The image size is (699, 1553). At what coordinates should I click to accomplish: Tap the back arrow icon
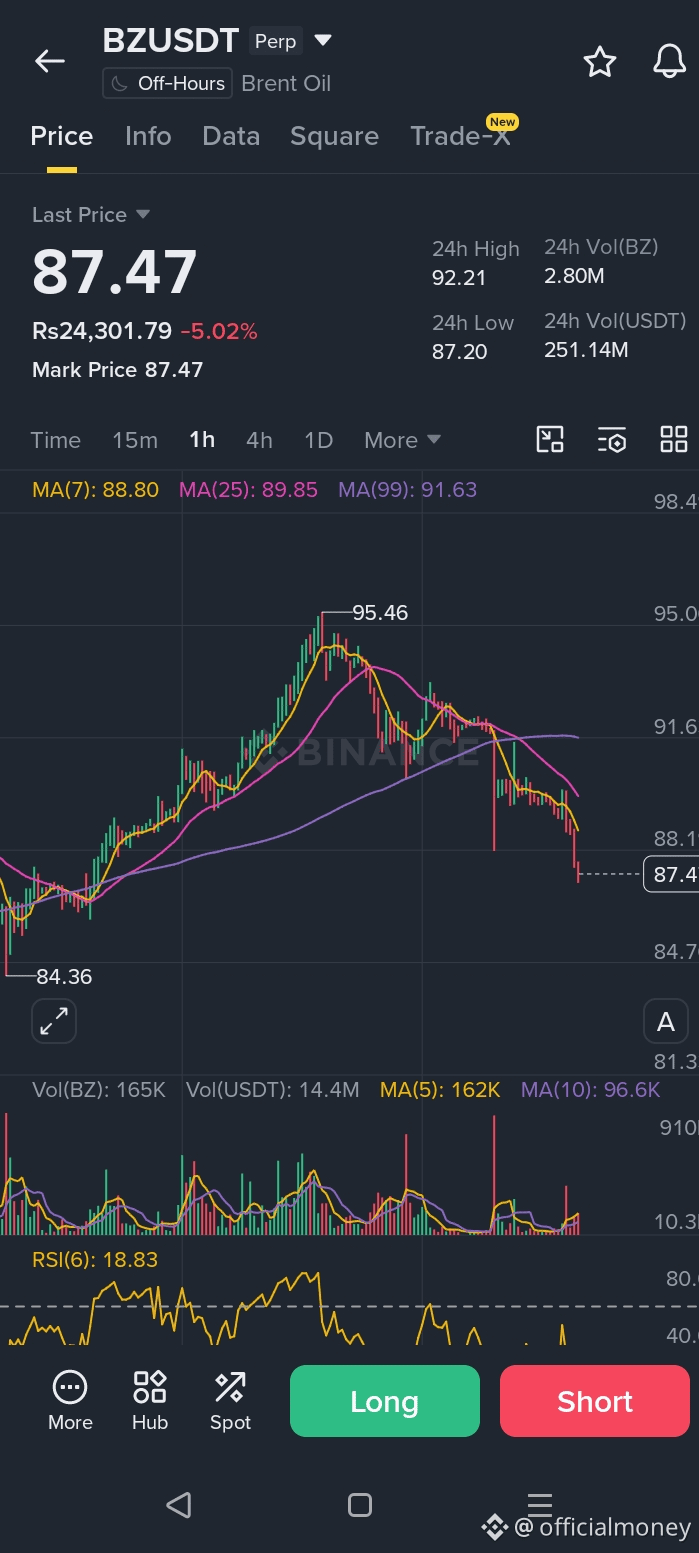tap(49, 61)
